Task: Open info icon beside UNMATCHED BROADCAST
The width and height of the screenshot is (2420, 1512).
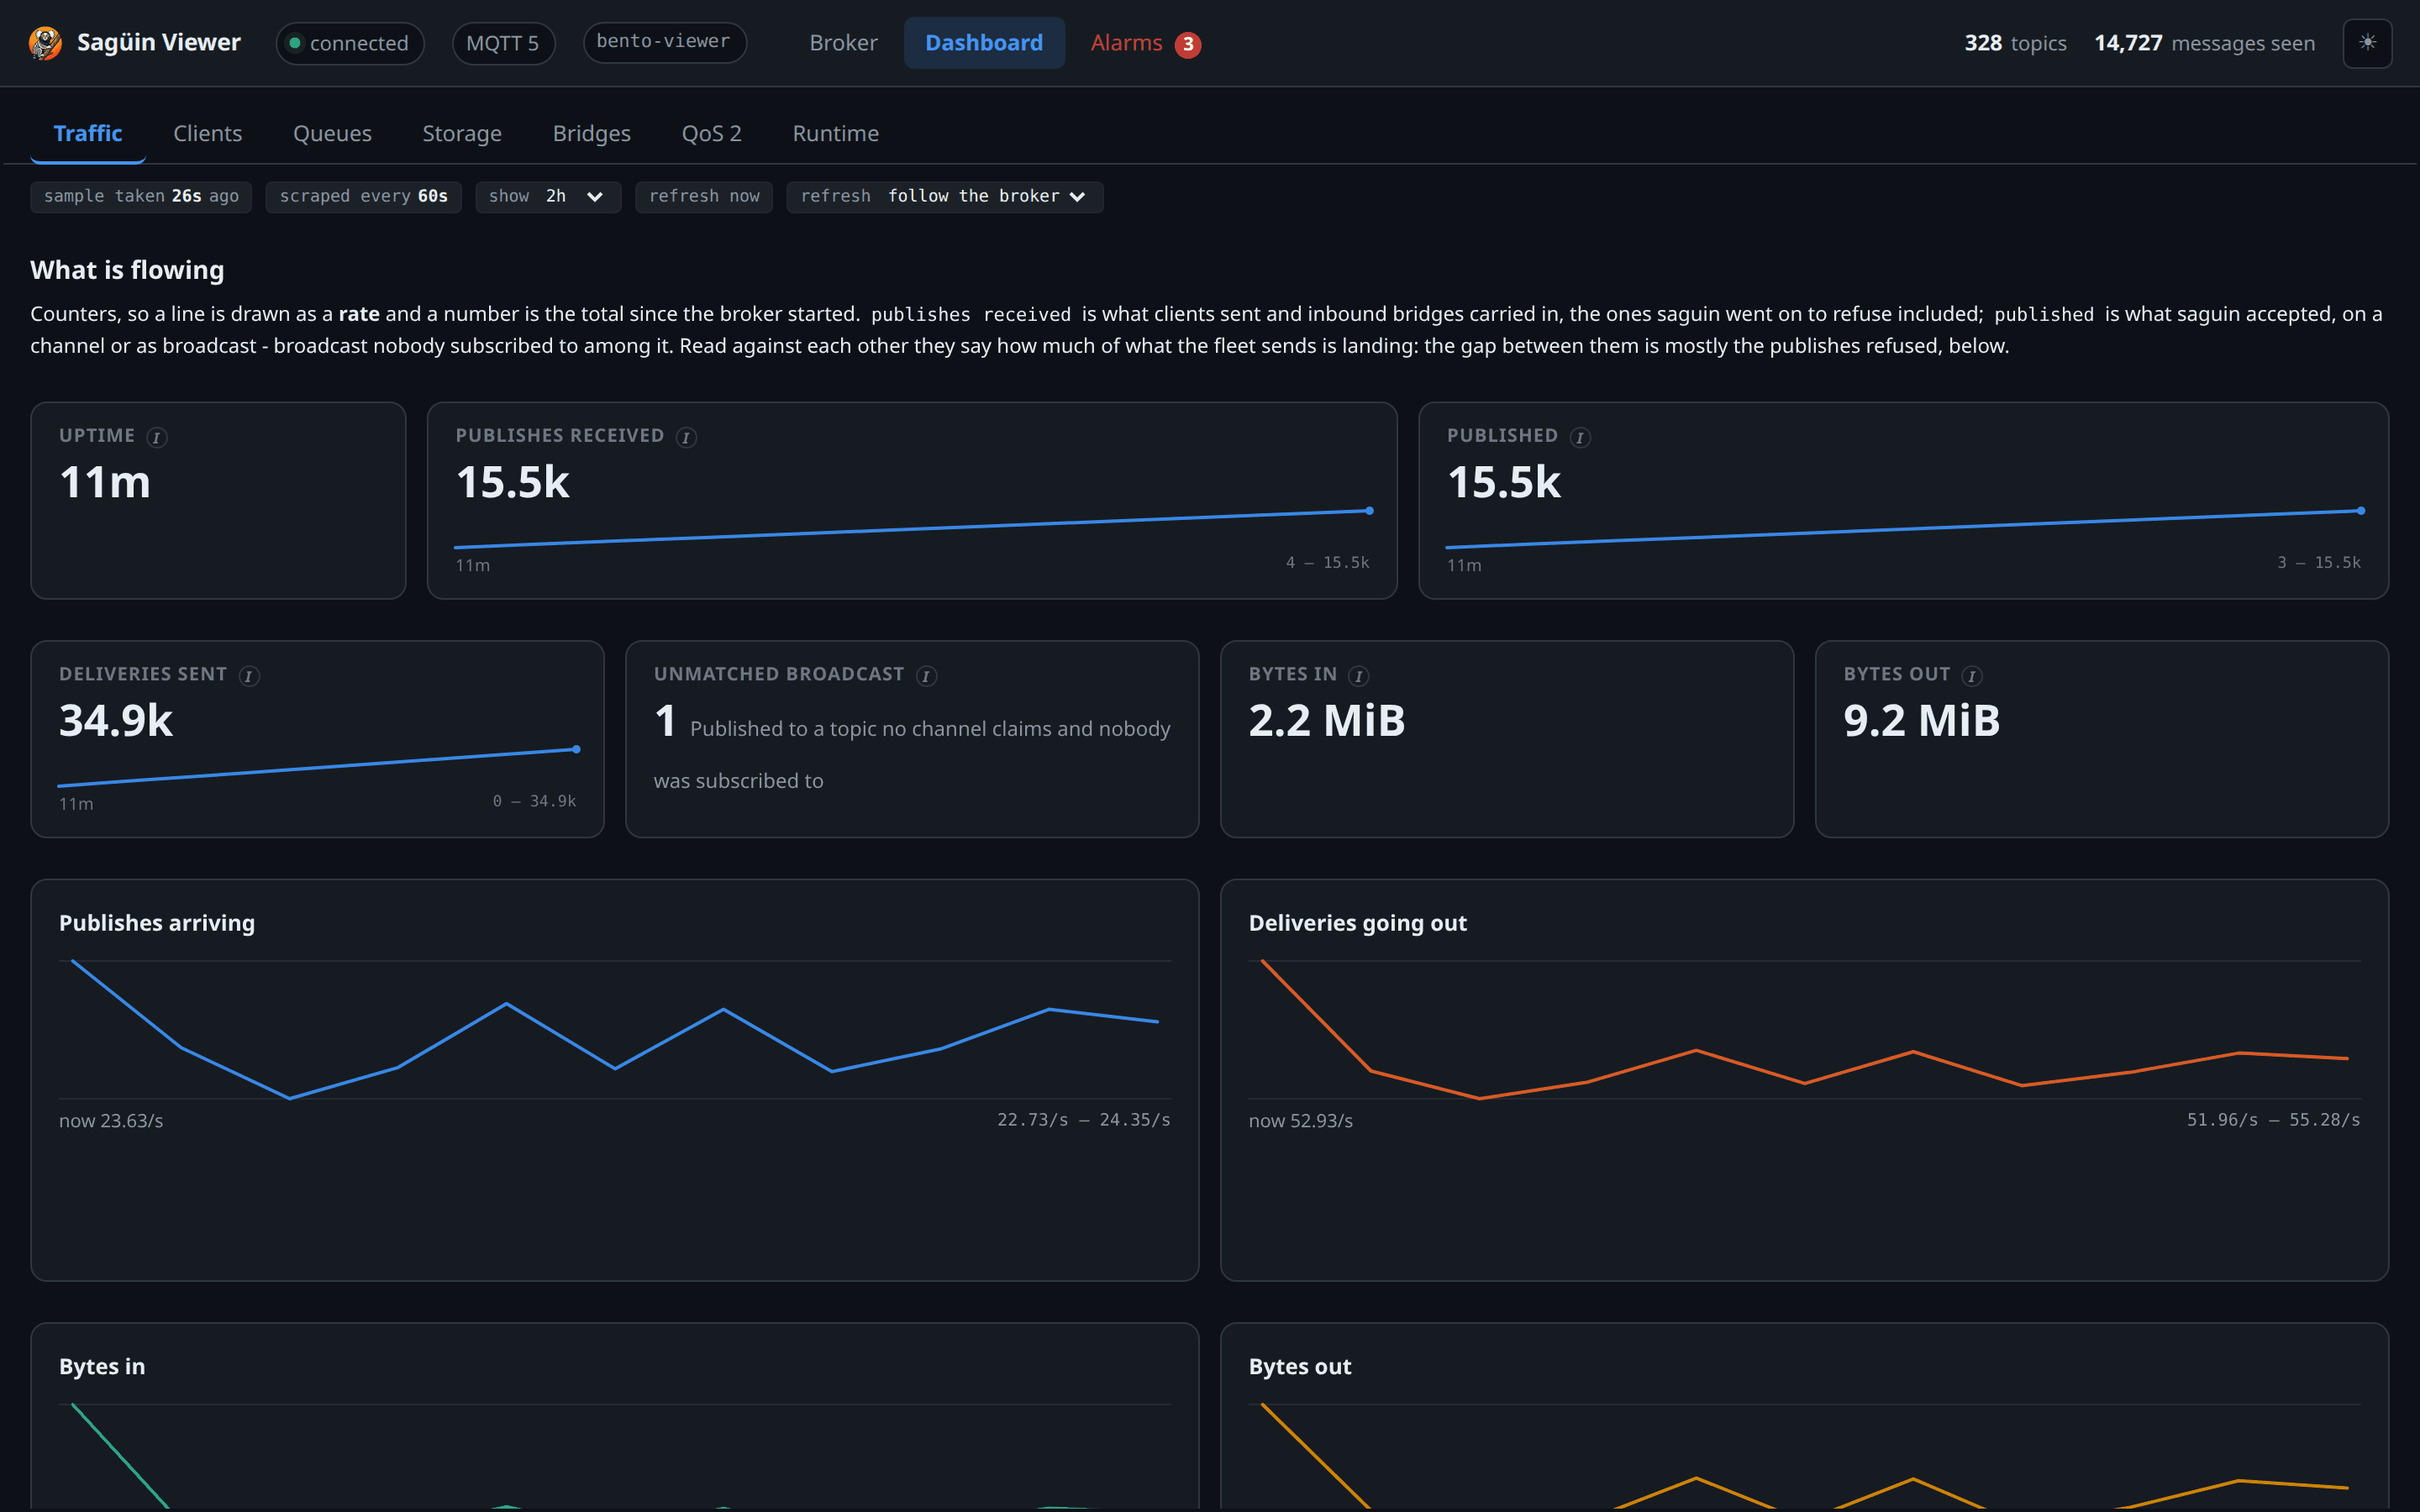Action: [927, 676]
